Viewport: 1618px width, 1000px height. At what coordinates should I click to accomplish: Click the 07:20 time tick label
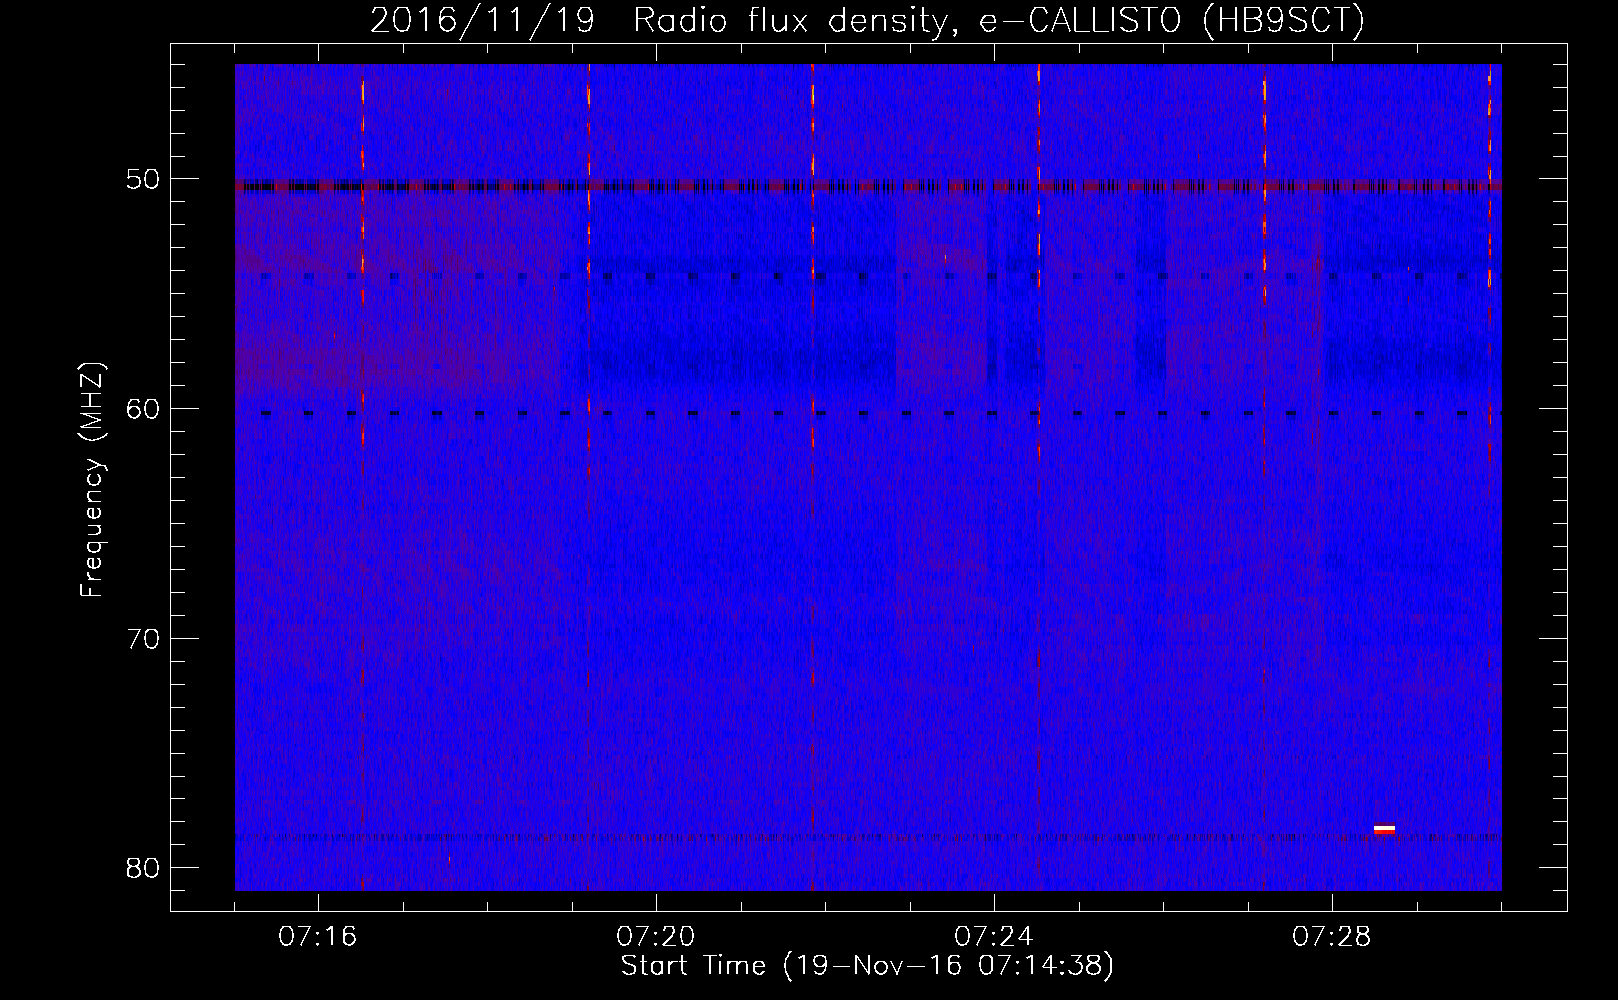[x=656, y=937]
